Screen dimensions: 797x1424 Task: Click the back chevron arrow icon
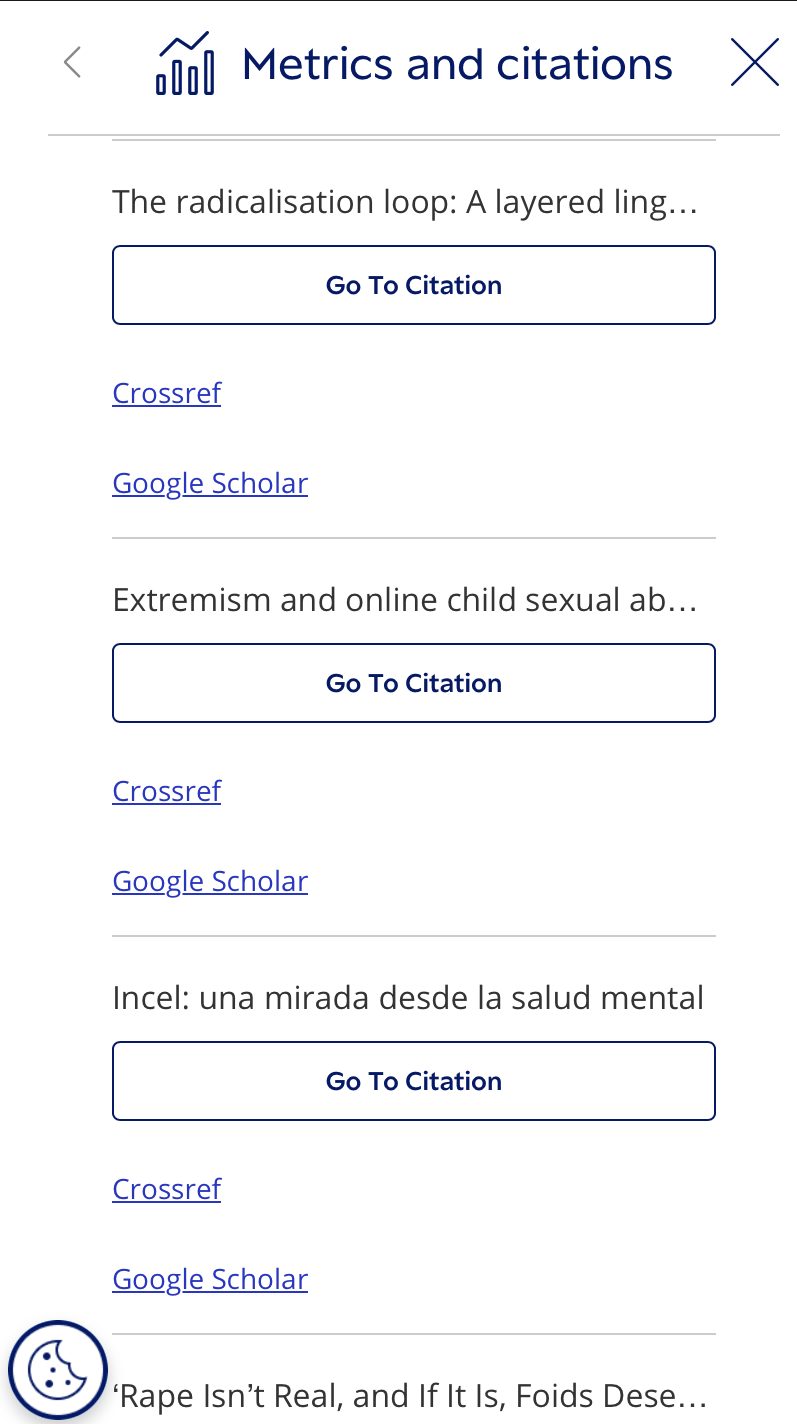click(x=72, y=62)
